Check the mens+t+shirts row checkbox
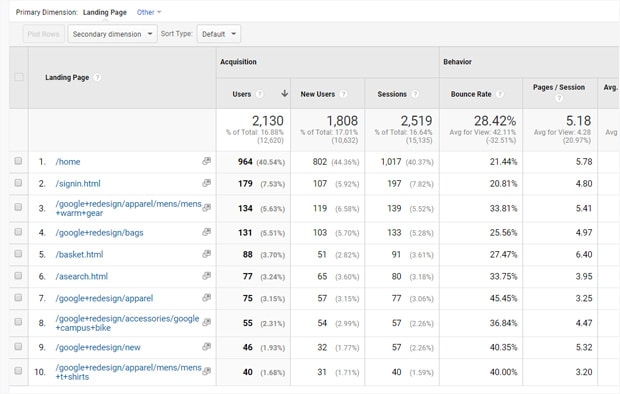 pos(18,371)
